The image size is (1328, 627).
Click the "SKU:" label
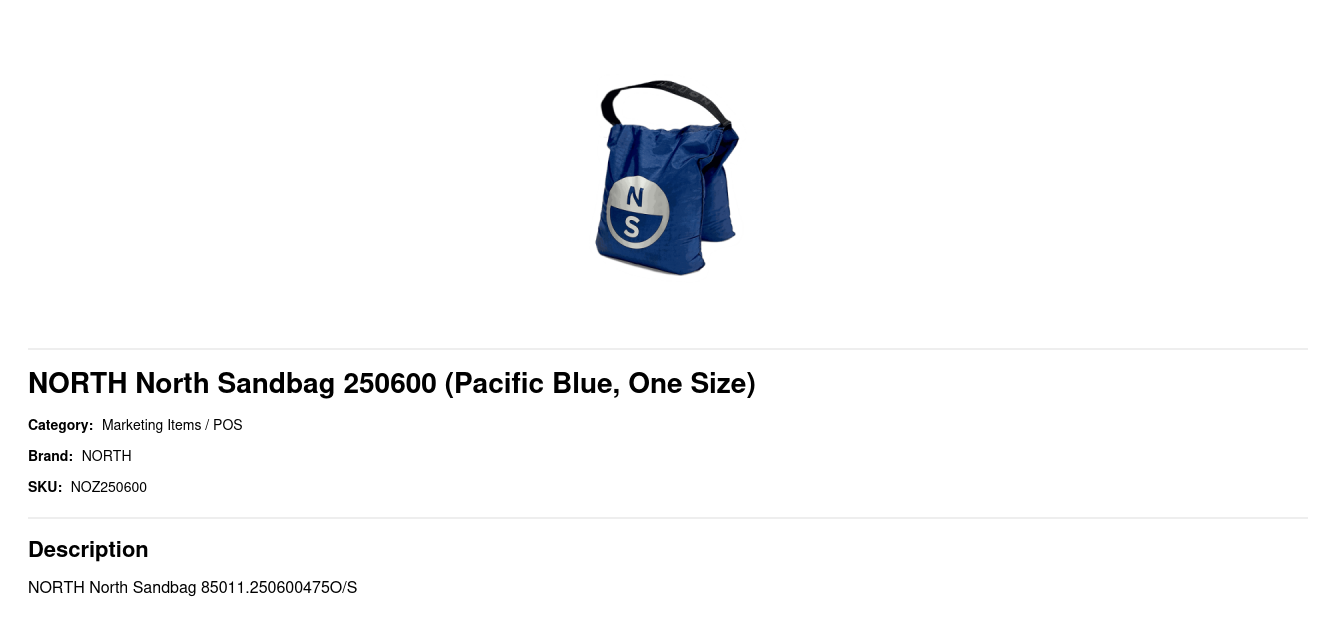point(45,487)
